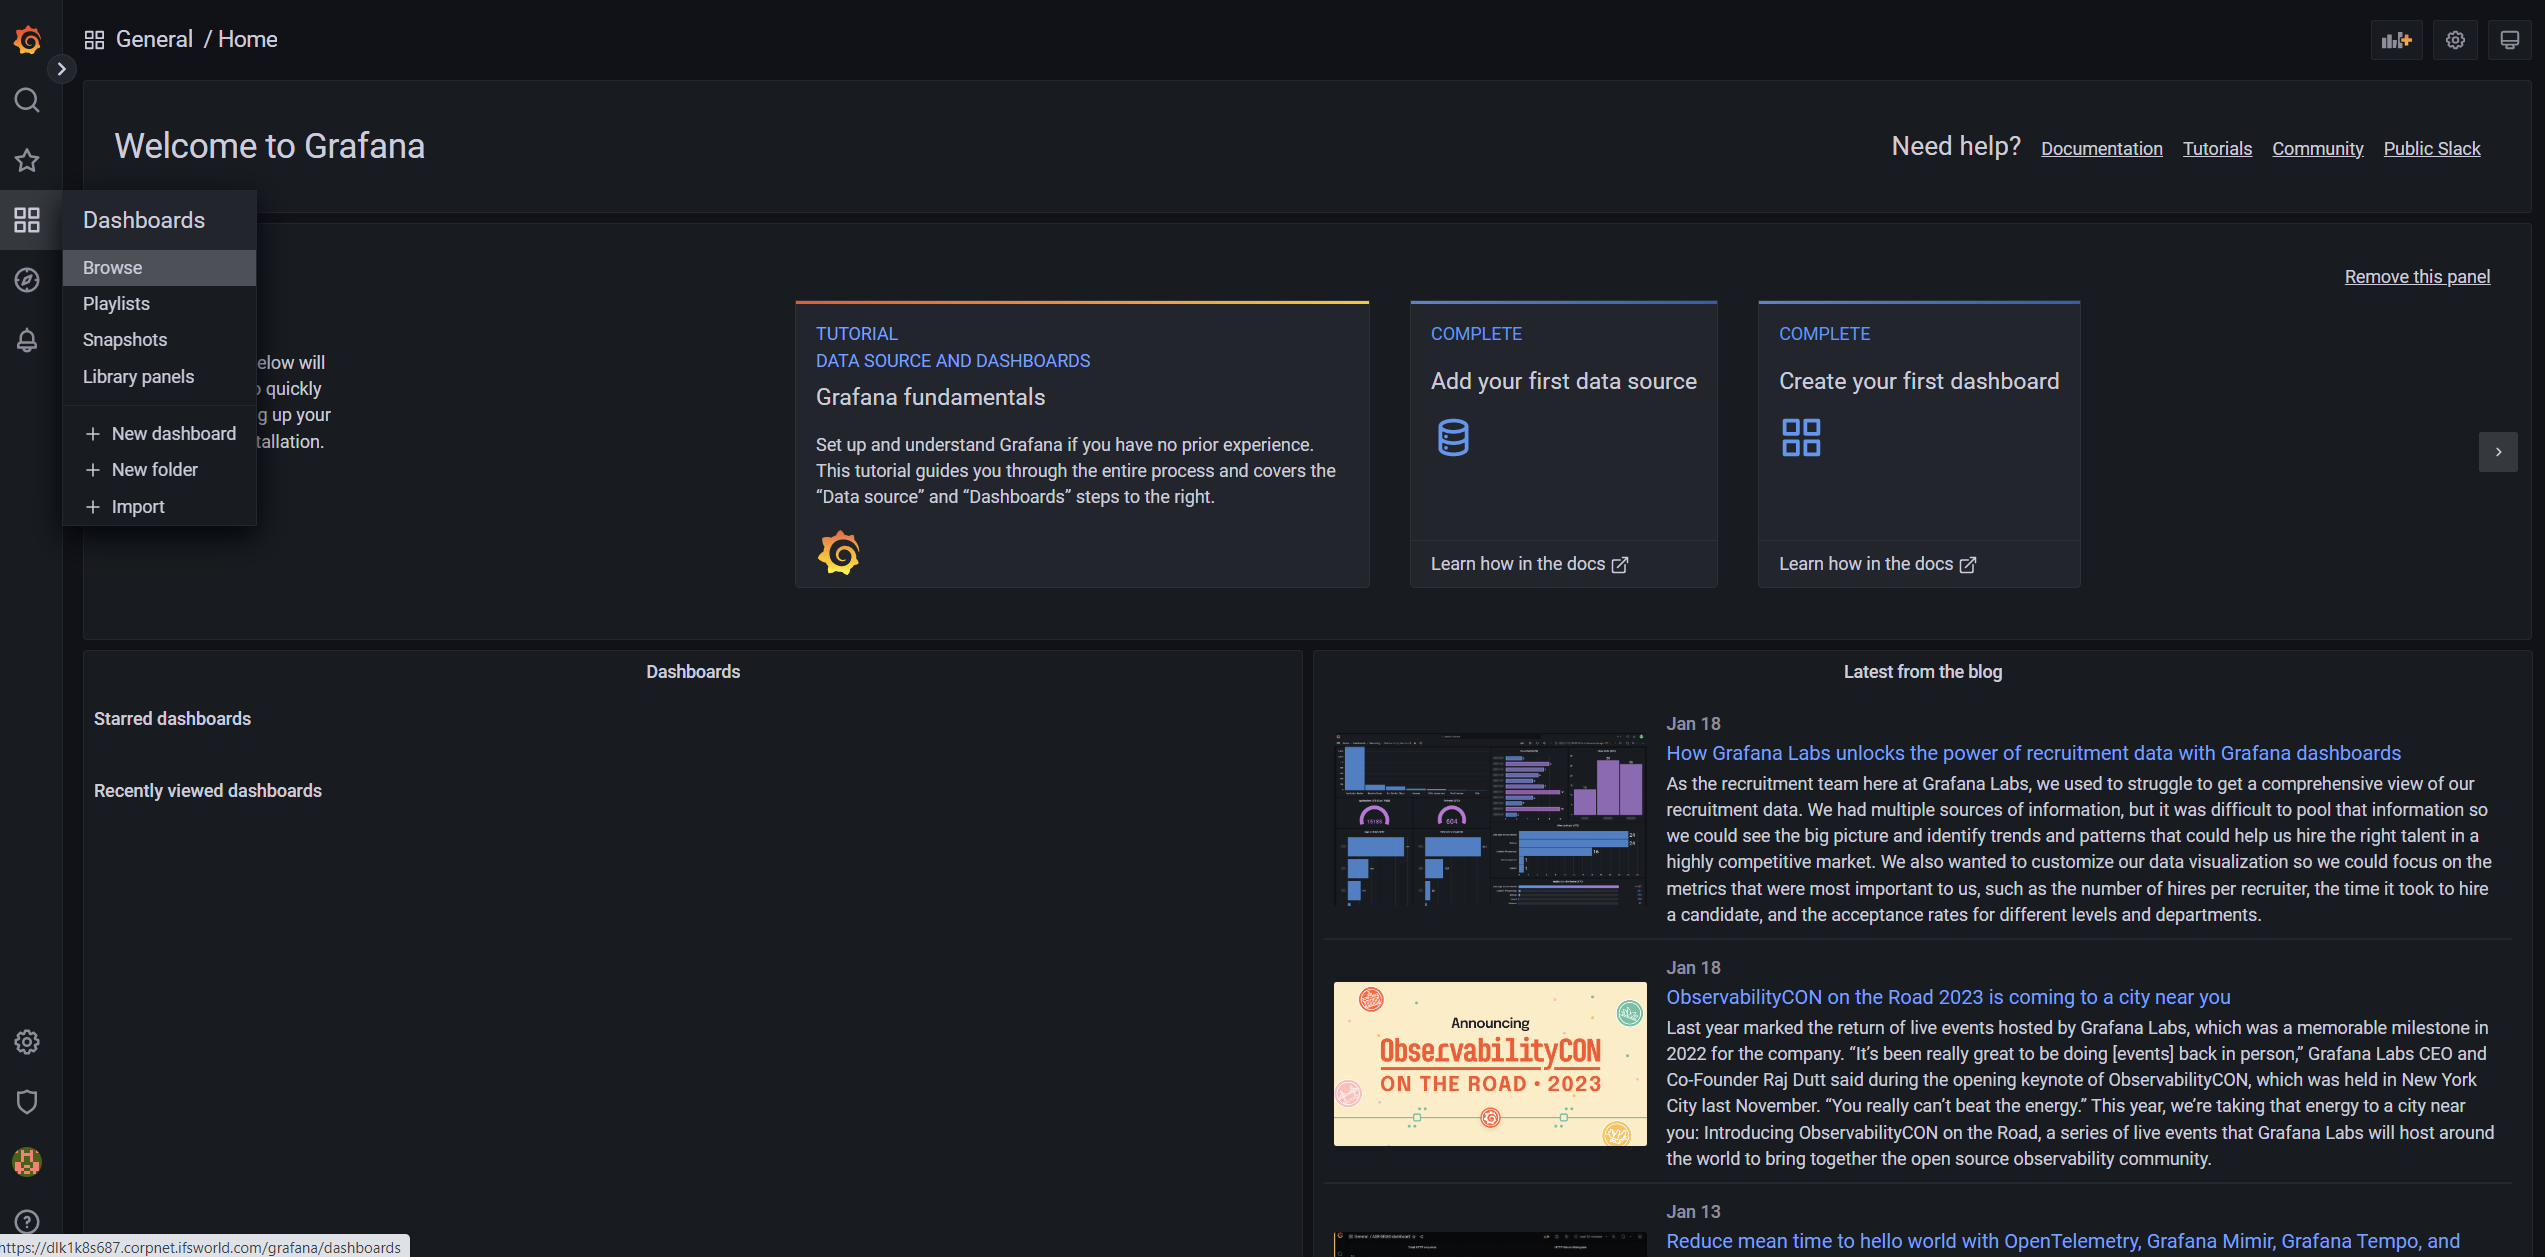Click the next-cards arrow on the right

2498,452
